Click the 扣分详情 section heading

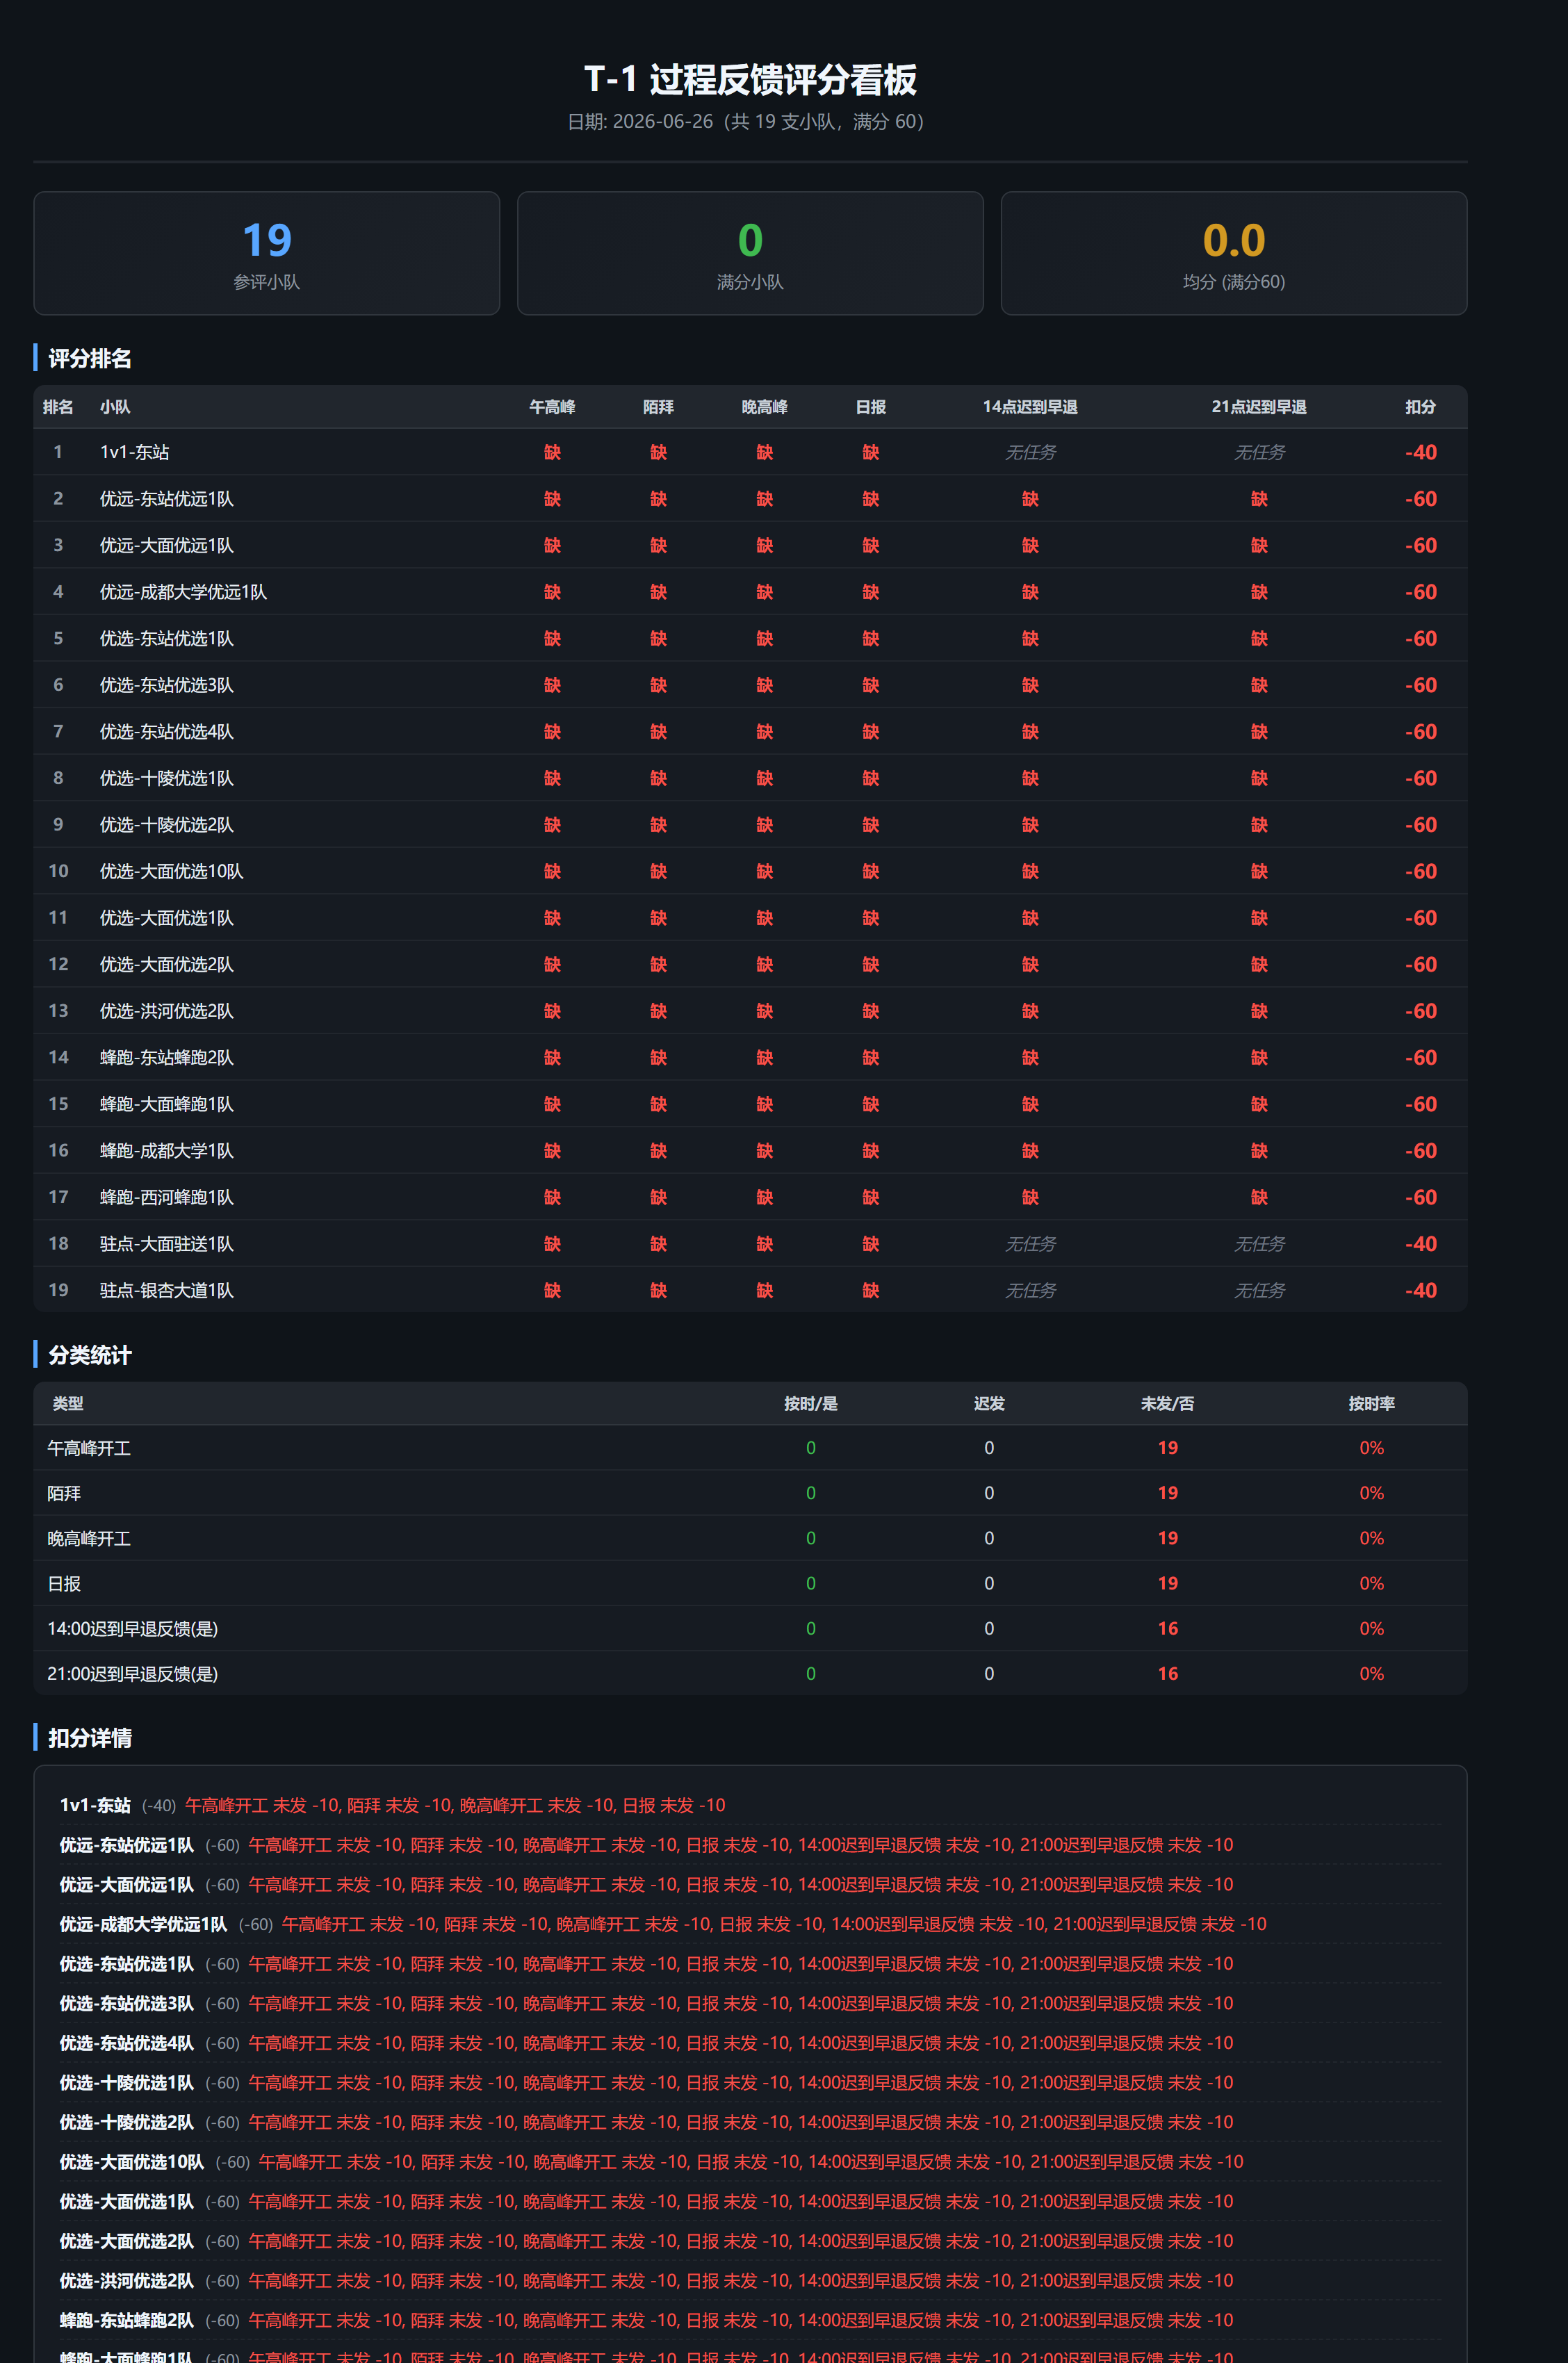tap(90, 1738)
